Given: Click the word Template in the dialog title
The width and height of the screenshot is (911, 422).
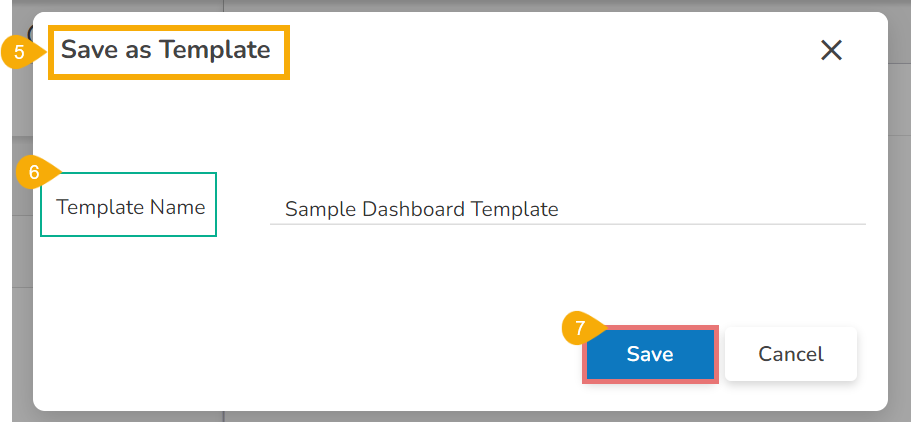Looking at the screenshot, I should point(220,50).
